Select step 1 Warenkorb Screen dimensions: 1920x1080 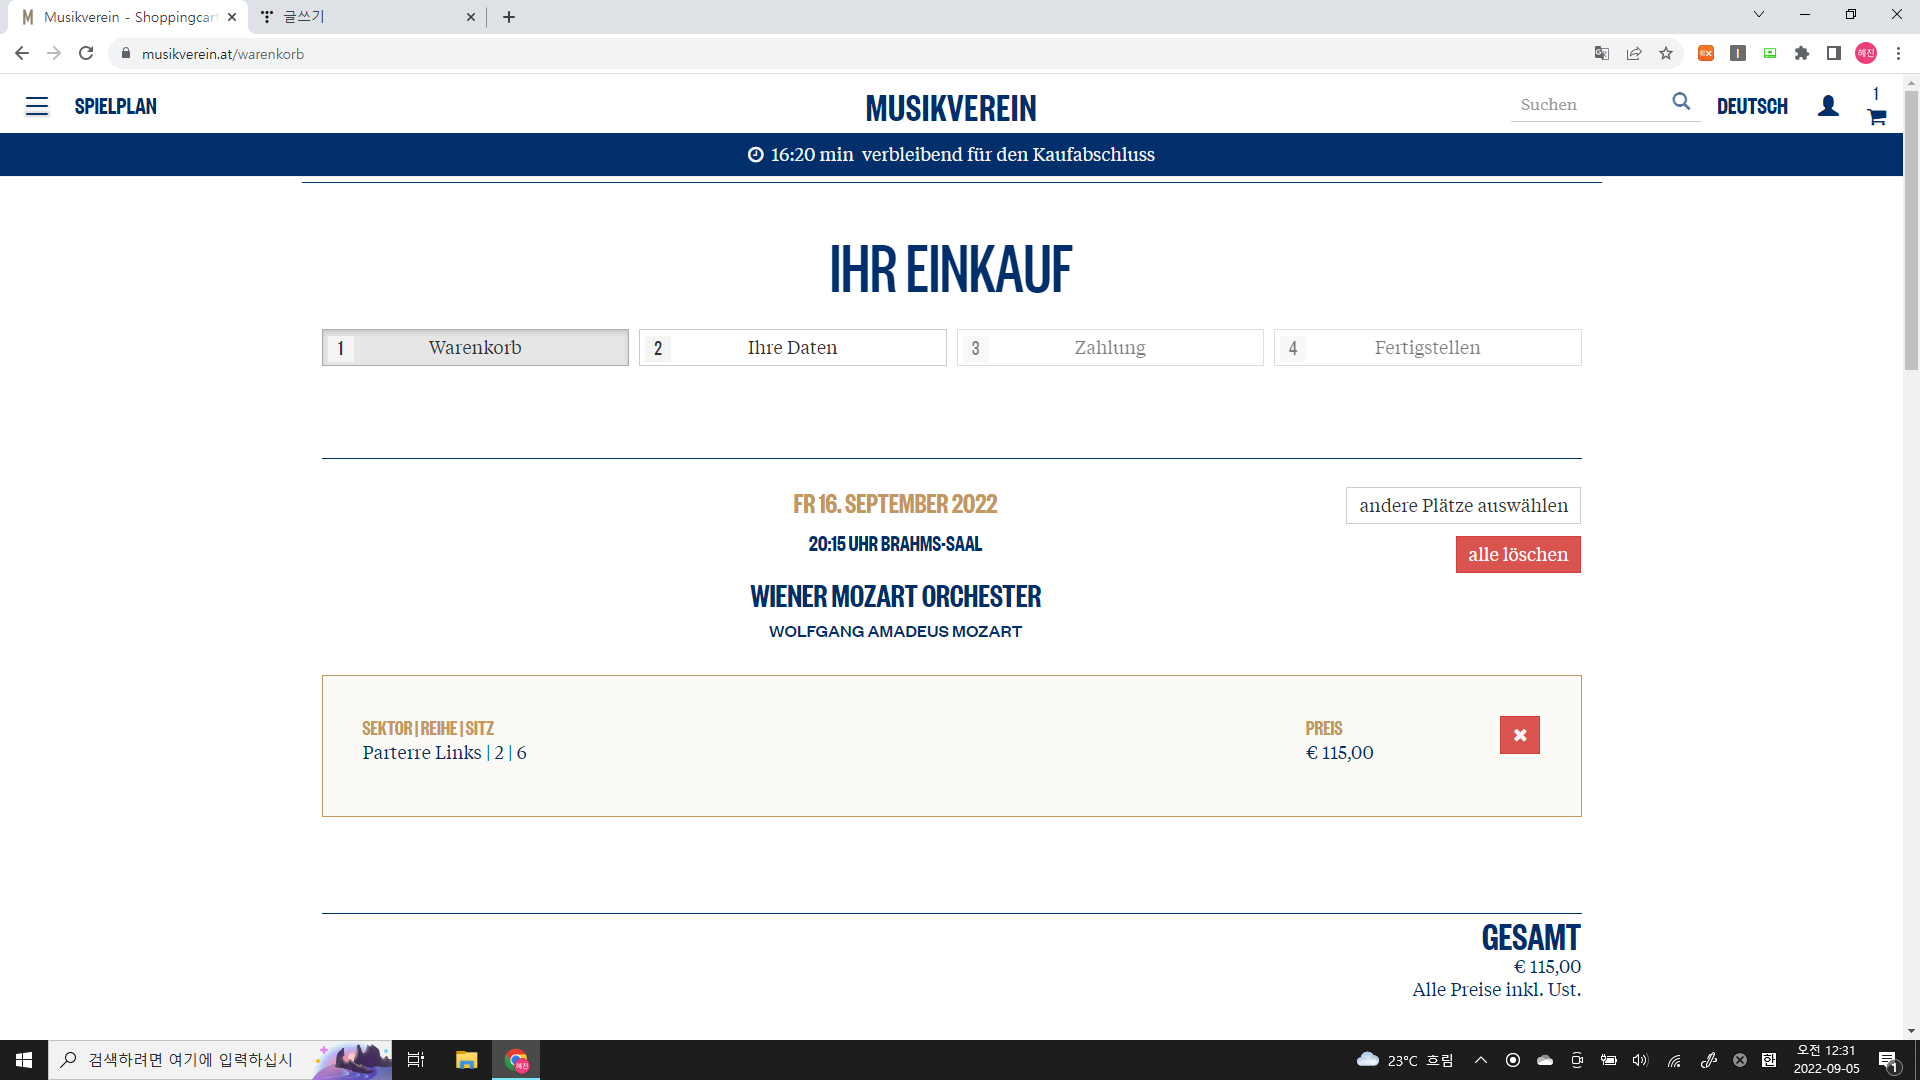(x=475, y=348)
